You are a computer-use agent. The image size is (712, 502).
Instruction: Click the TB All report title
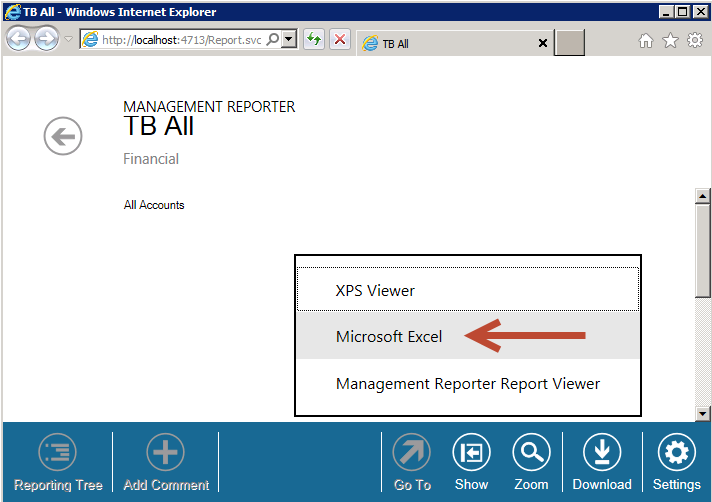(x=158, y=126)
